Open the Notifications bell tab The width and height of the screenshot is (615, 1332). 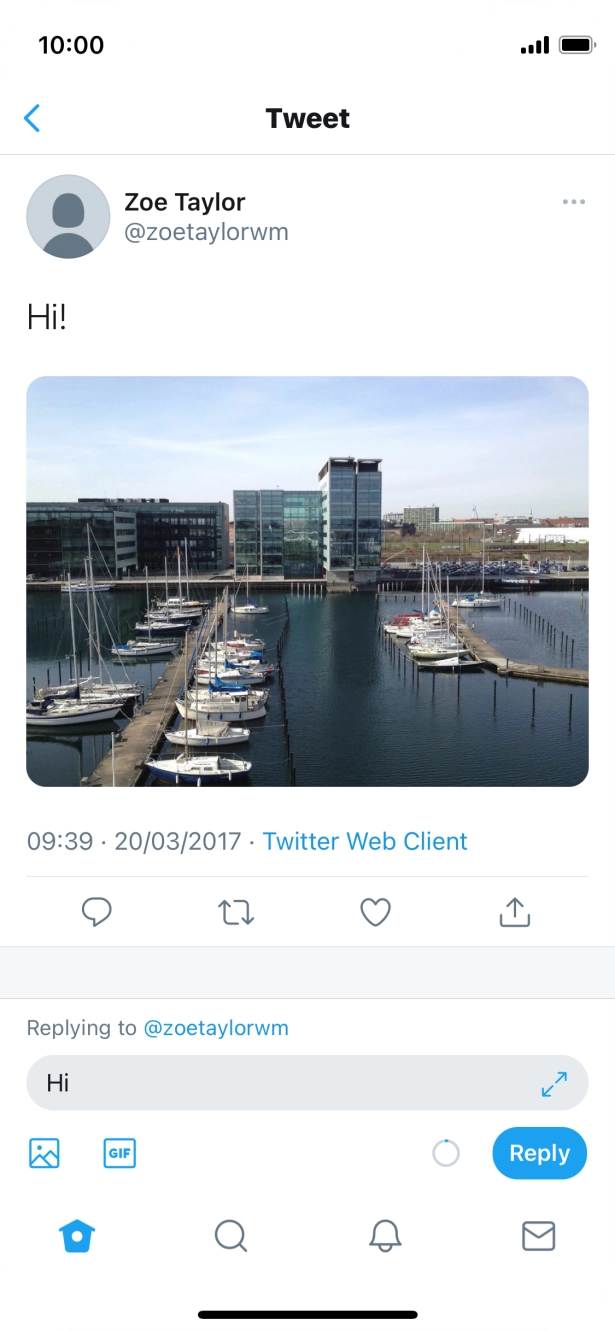pyautogui.click(x=385, y=1237)
